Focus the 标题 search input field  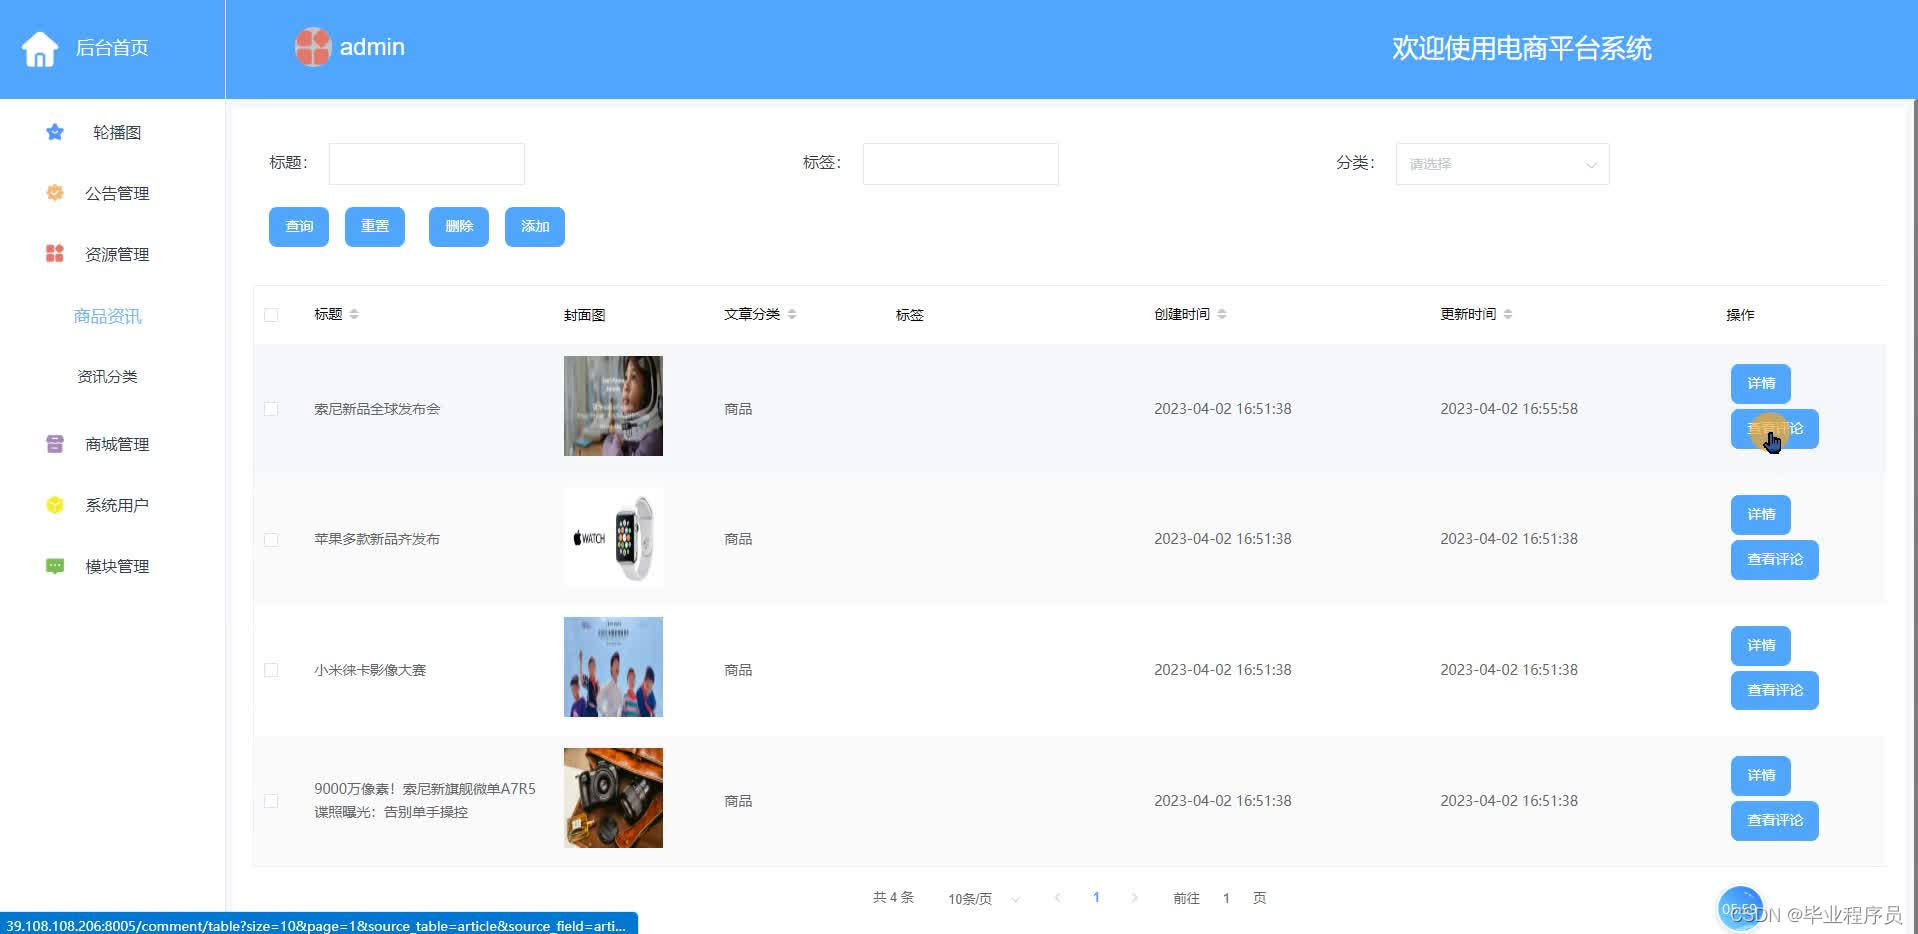pyautogui.click(x=427, y=164)
